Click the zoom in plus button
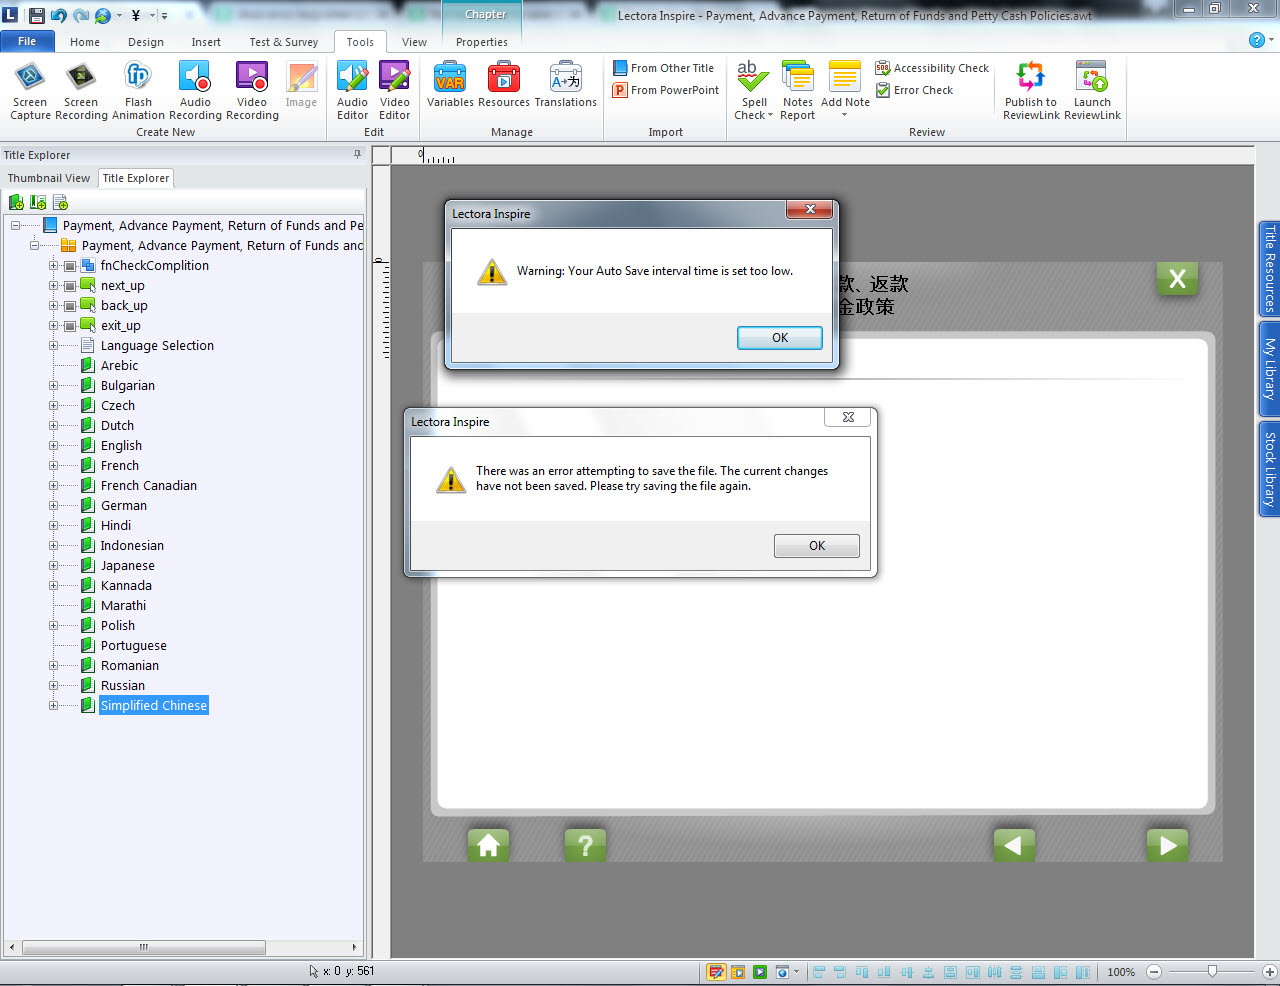This screenshot has height=986, width=1280. pos(1269,972)
